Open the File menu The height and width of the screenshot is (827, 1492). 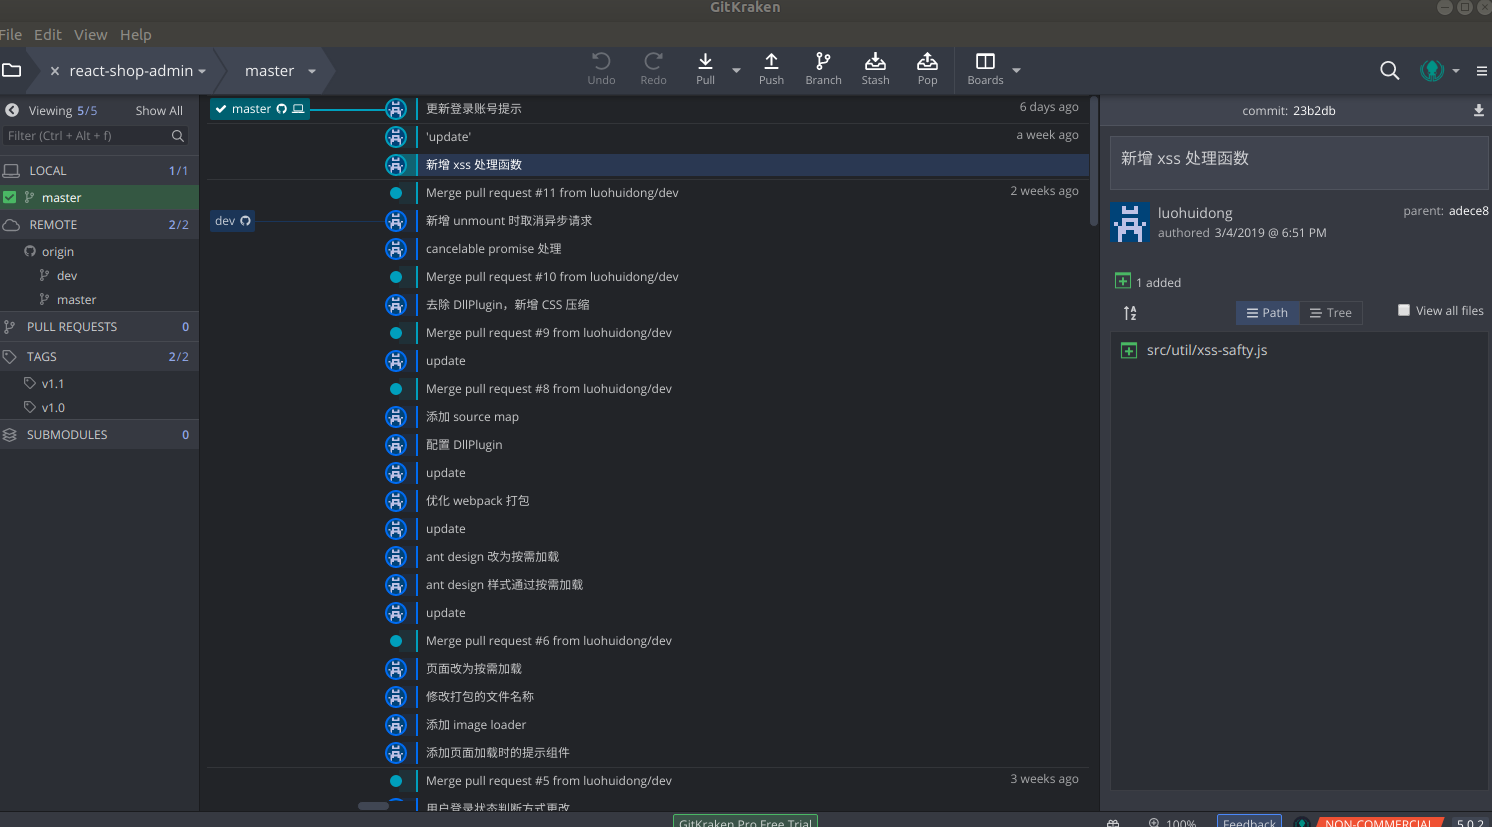click(x=11, y=34)
